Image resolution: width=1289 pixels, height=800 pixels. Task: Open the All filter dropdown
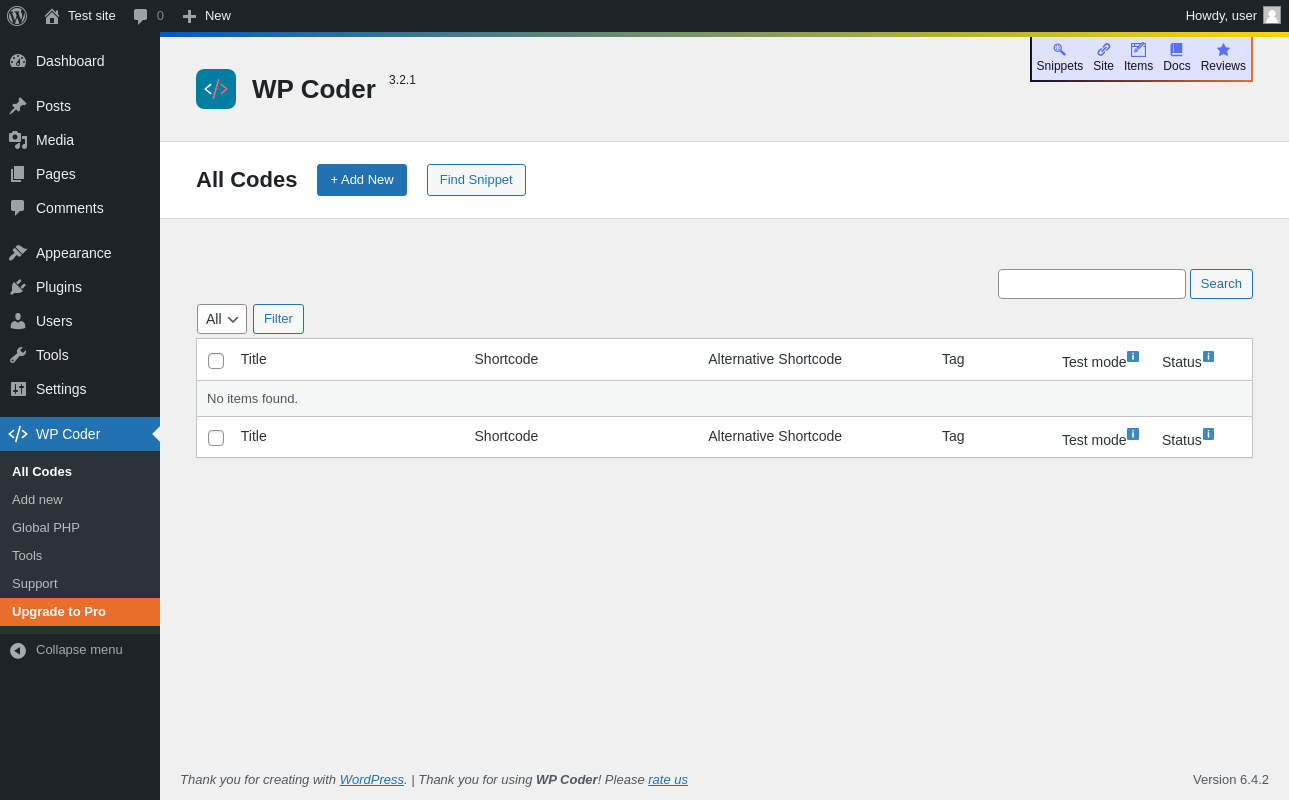(222, 319)
